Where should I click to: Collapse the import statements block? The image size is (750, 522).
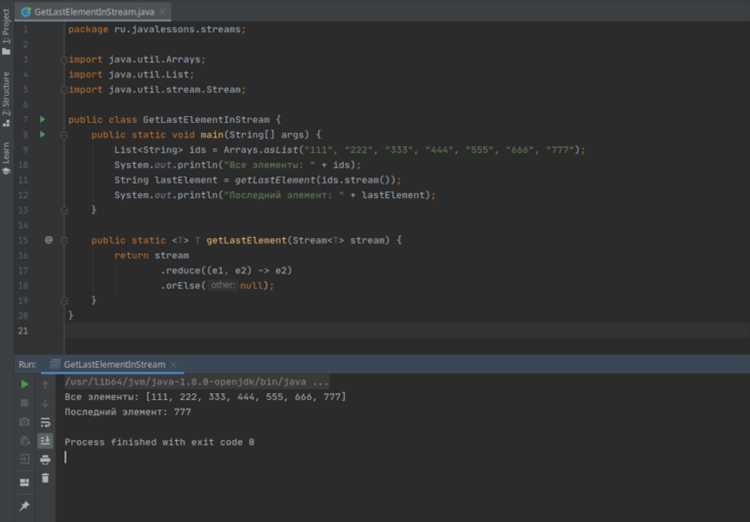click(64, 60)
